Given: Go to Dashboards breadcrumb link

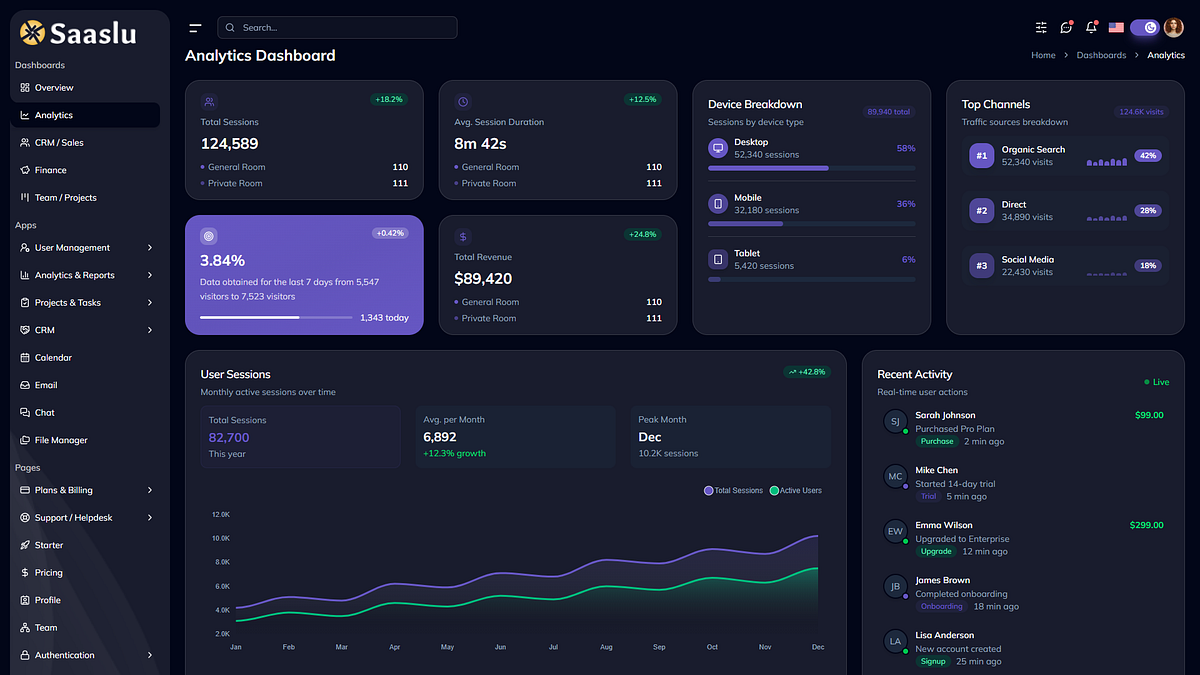Looking at the screenshot, I should 1101,55.
